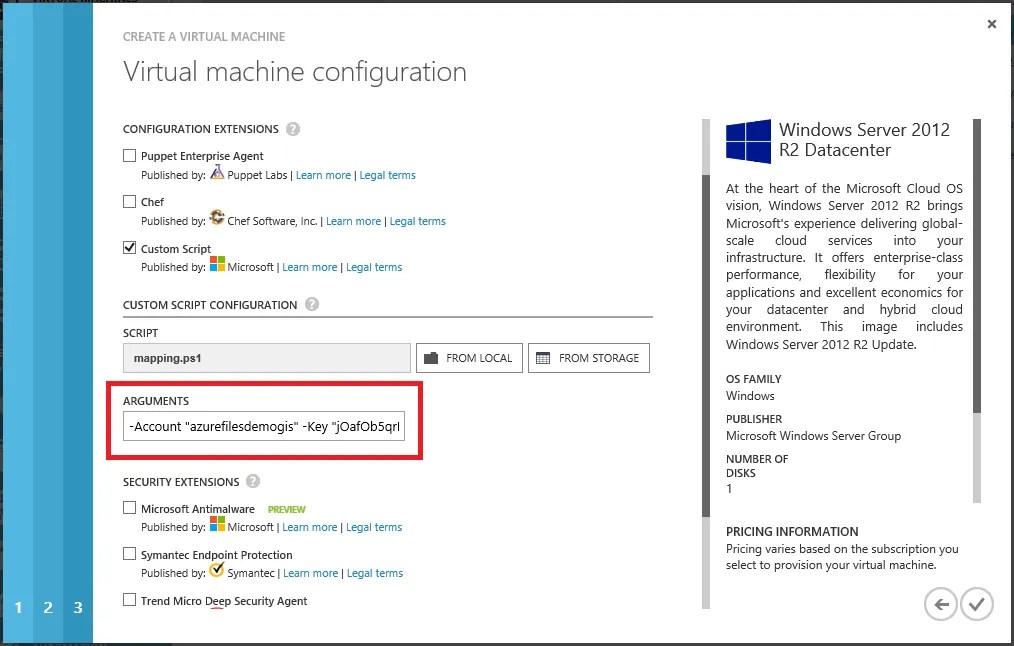Viewport: 1014px width, 646px height.
Task: Open Puppet Labs Learn more link
Action: pos(323,175)
